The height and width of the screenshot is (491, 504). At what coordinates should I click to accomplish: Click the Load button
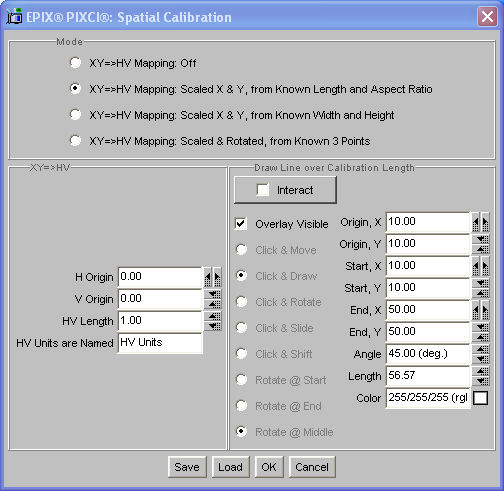point(230,467)
